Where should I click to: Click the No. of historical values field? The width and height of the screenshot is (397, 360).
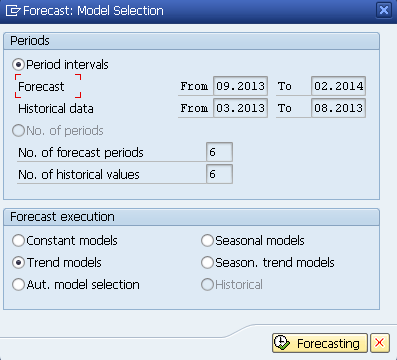pos(219,174)
